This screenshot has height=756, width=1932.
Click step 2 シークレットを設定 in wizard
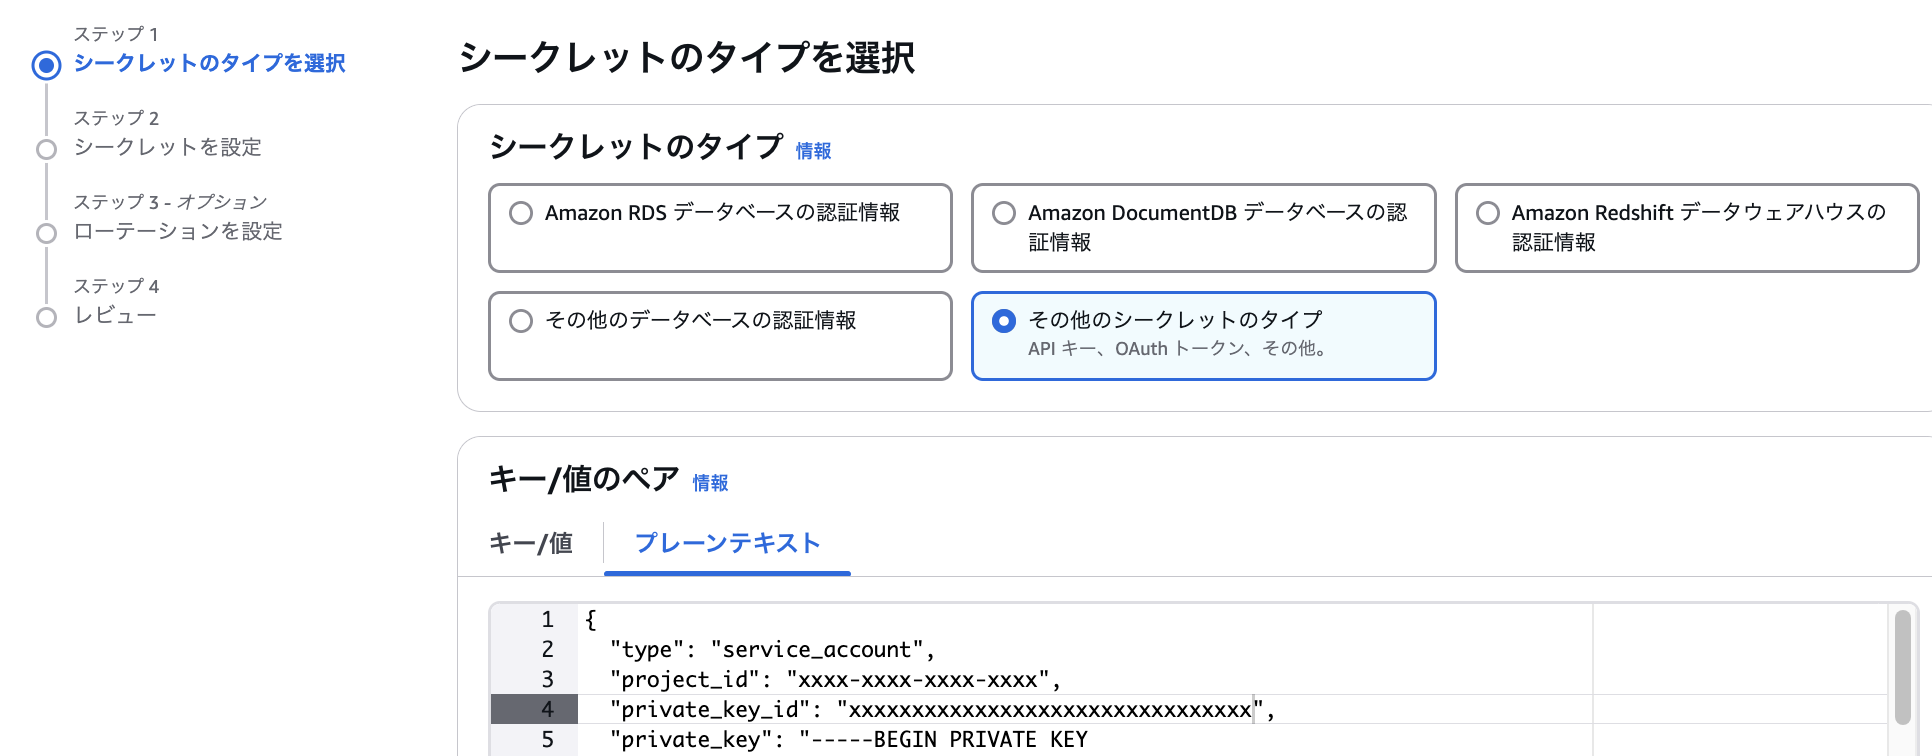167,147
